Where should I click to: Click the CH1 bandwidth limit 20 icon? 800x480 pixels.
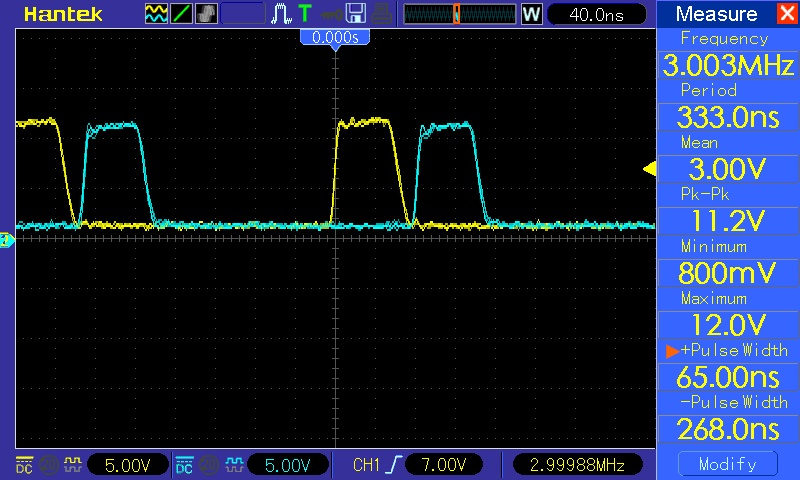coord(49,465)
